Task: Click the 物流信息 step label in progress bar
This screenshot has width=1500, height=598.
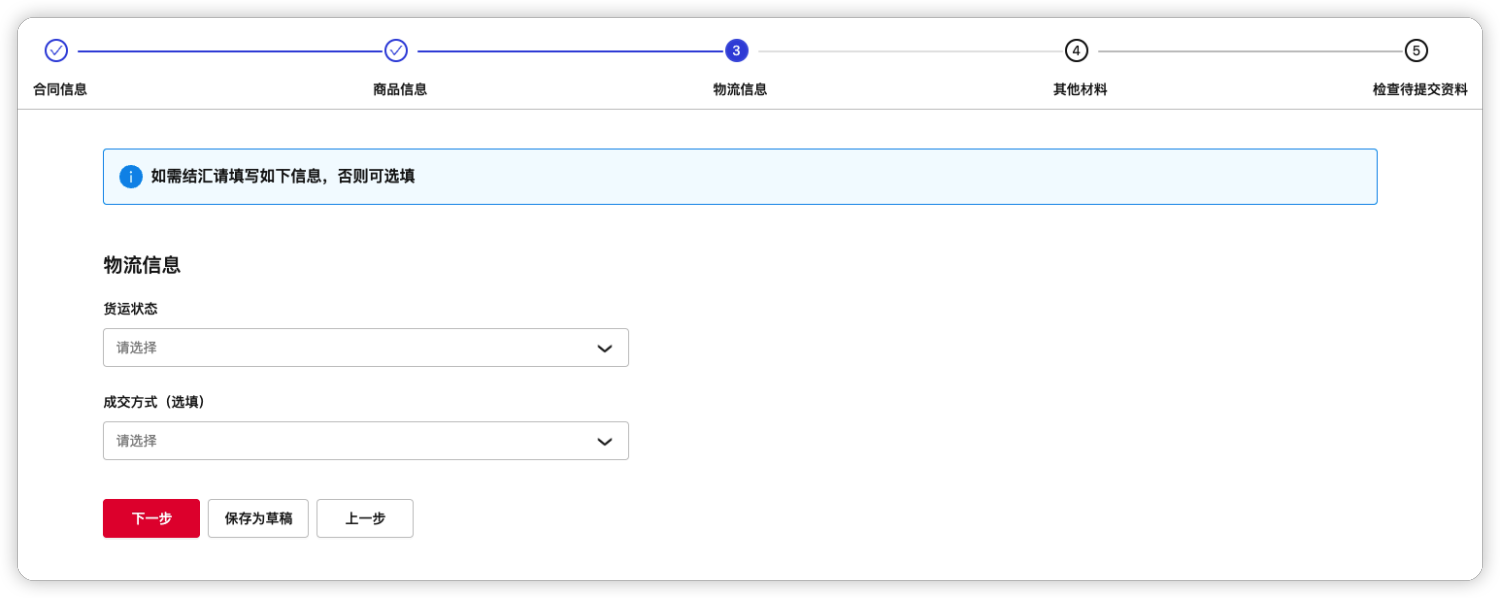Action: tap(740, 89)
